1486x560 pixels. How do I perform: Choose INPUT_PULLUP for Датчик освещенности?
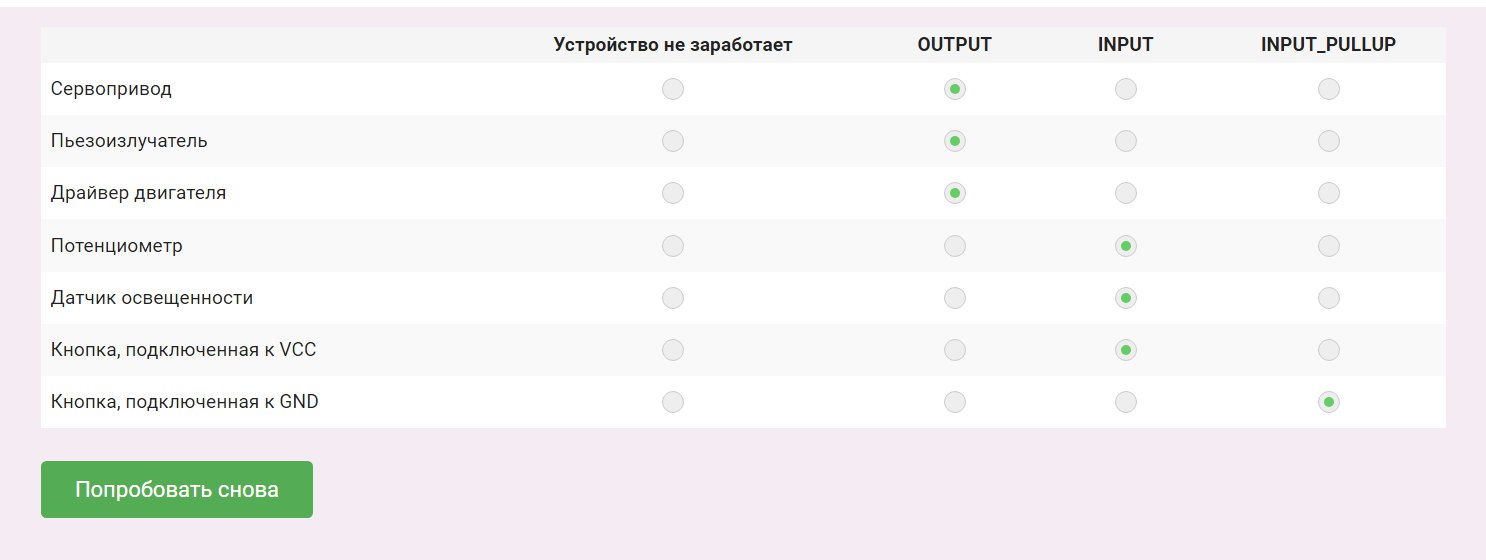(1329, 297)
